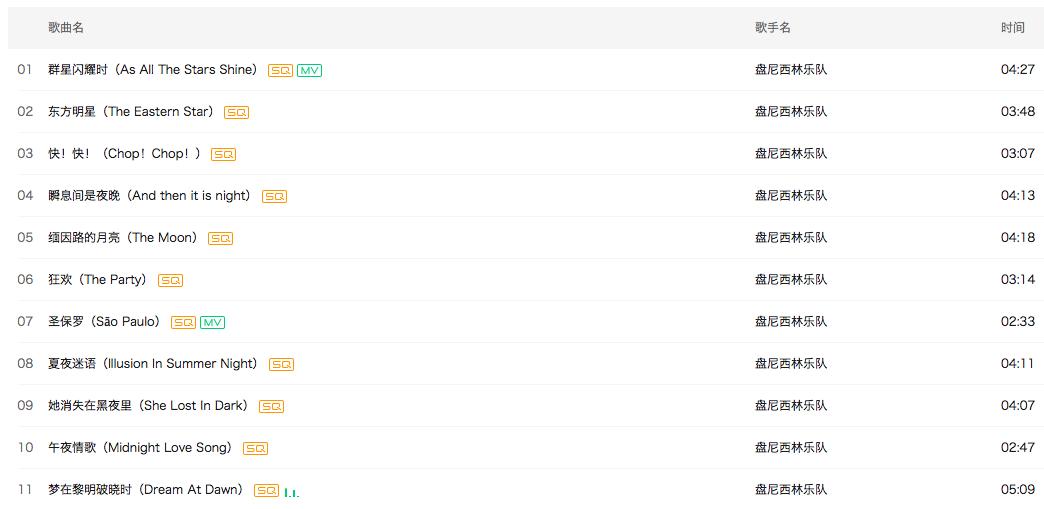1044x509 pixels.
Task: Open artist link on The Party row
Action: [x=790, y=280]
